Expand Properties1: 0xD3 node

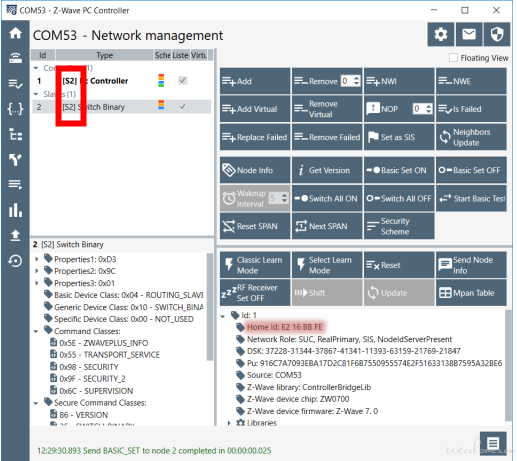(x=37, y=259)
